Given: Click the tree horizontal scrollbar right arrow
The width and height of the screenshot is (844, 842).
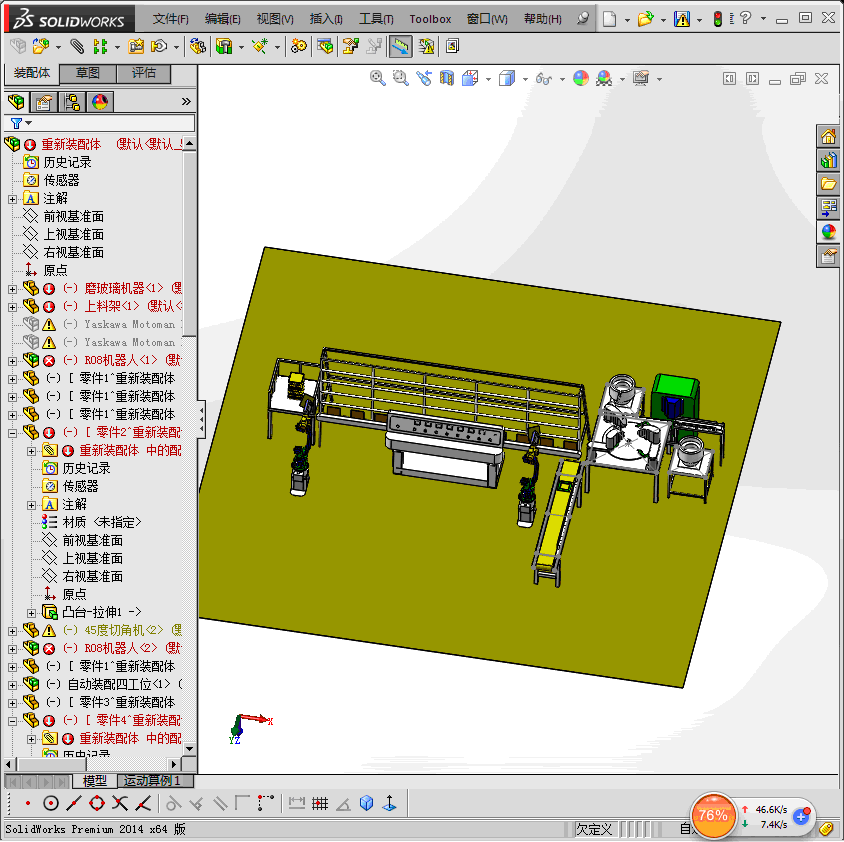Looking at the screenshot, I should 173,764.
